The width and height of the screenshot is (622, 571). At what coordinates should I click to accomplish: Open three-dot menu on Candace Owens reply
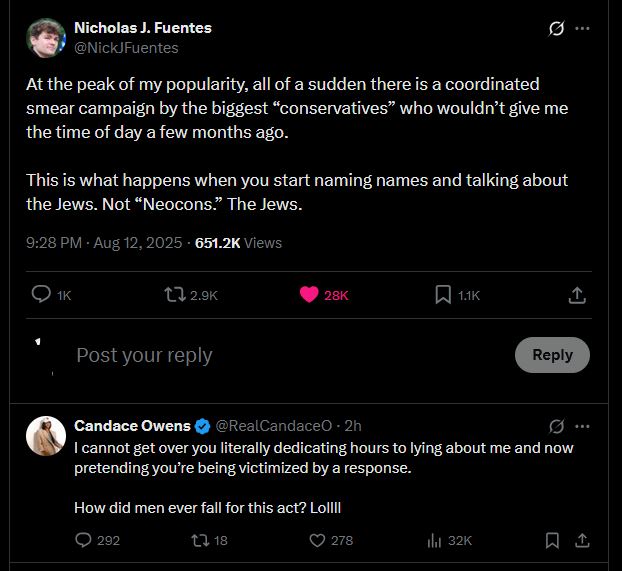tap(582, 426)
